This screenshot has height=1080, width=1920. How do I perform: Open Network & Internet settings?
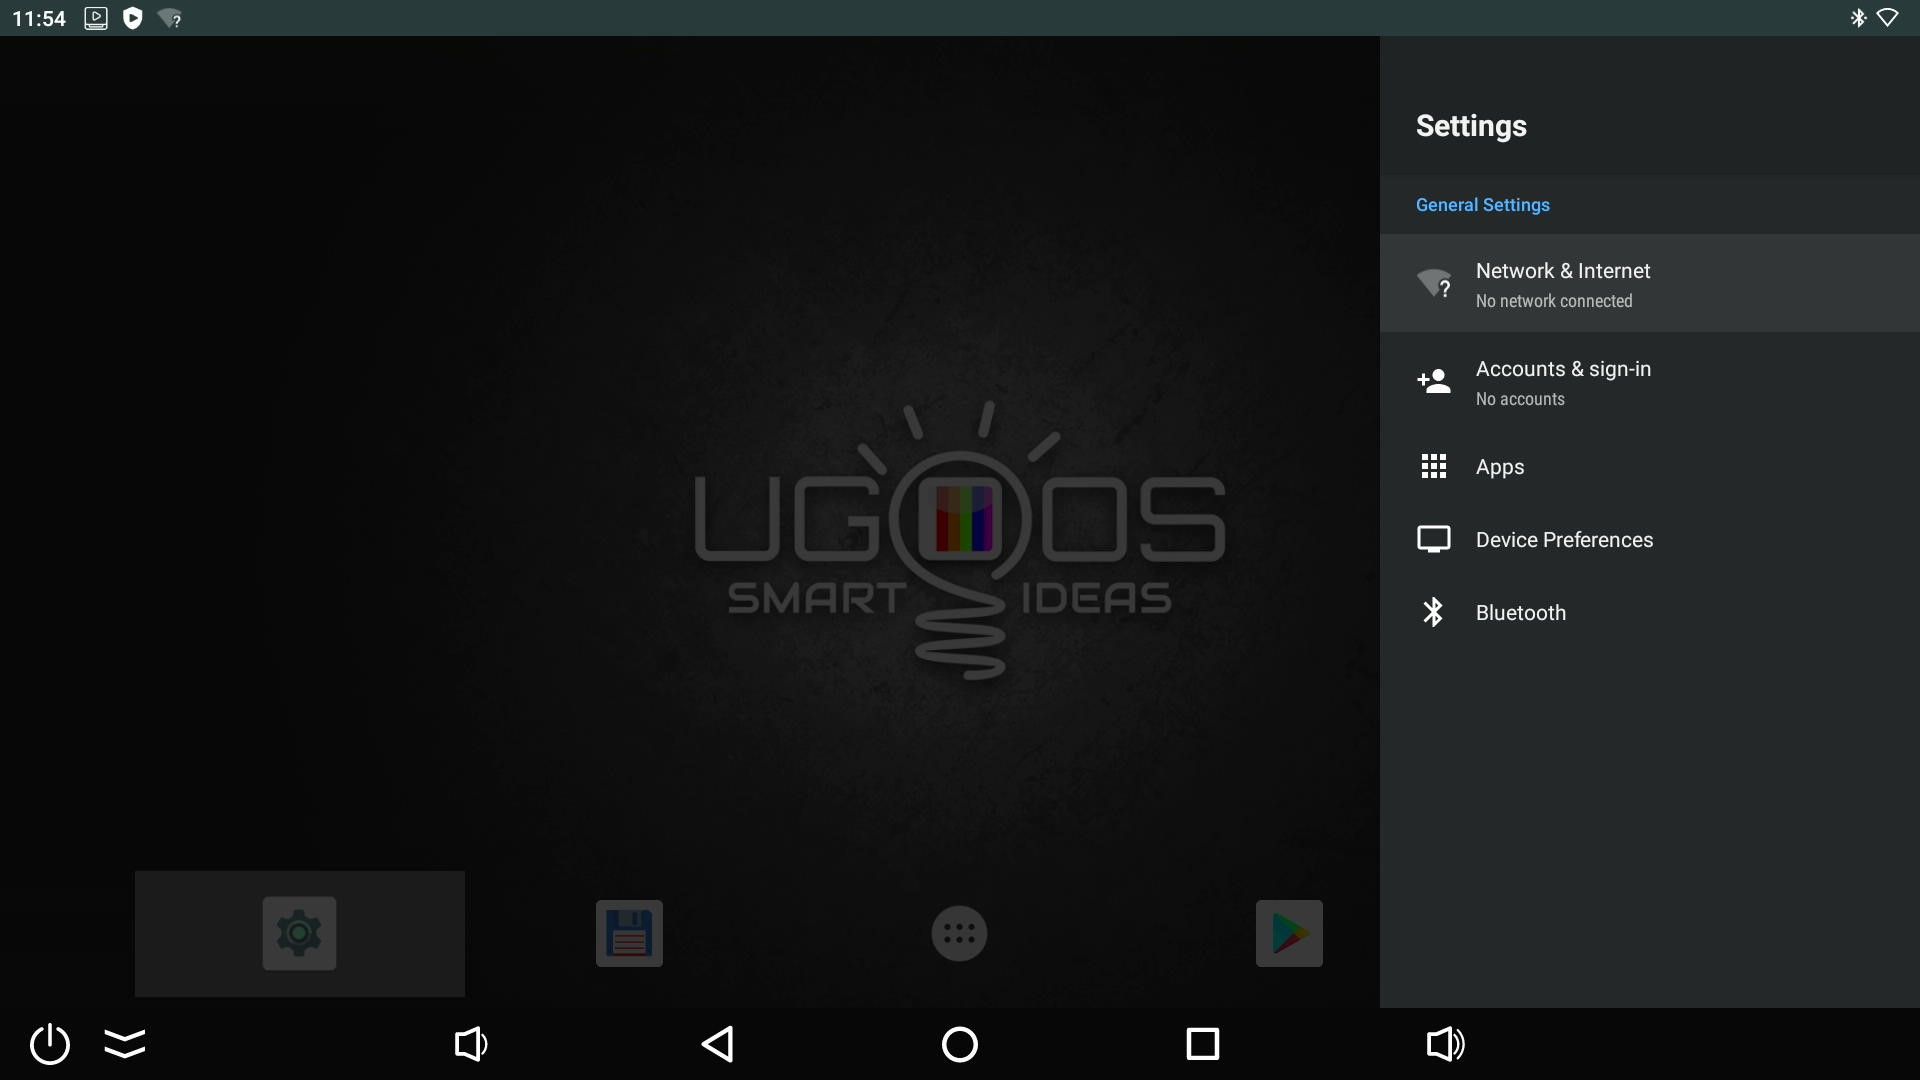(x=1650, y=283)
